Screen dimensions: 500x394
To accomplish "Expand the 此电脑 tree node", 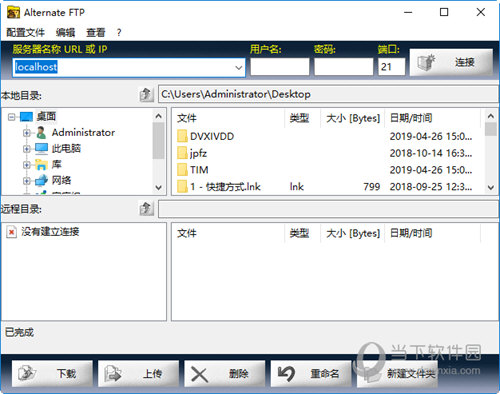I will [x=27, y=149].
